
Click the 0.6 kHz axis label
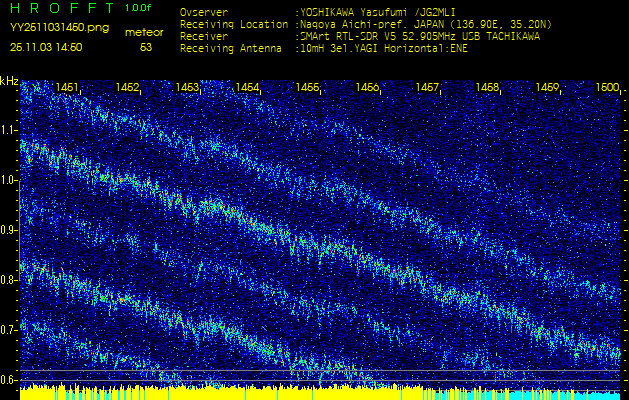[x=9, y=379]
